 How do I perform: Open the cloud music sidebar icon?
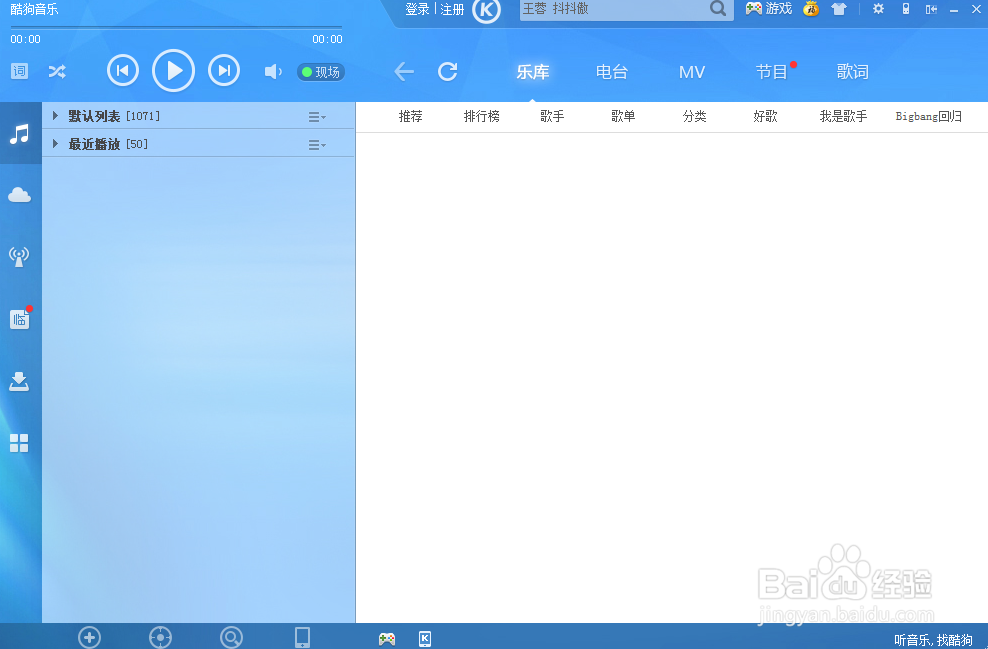20,195
